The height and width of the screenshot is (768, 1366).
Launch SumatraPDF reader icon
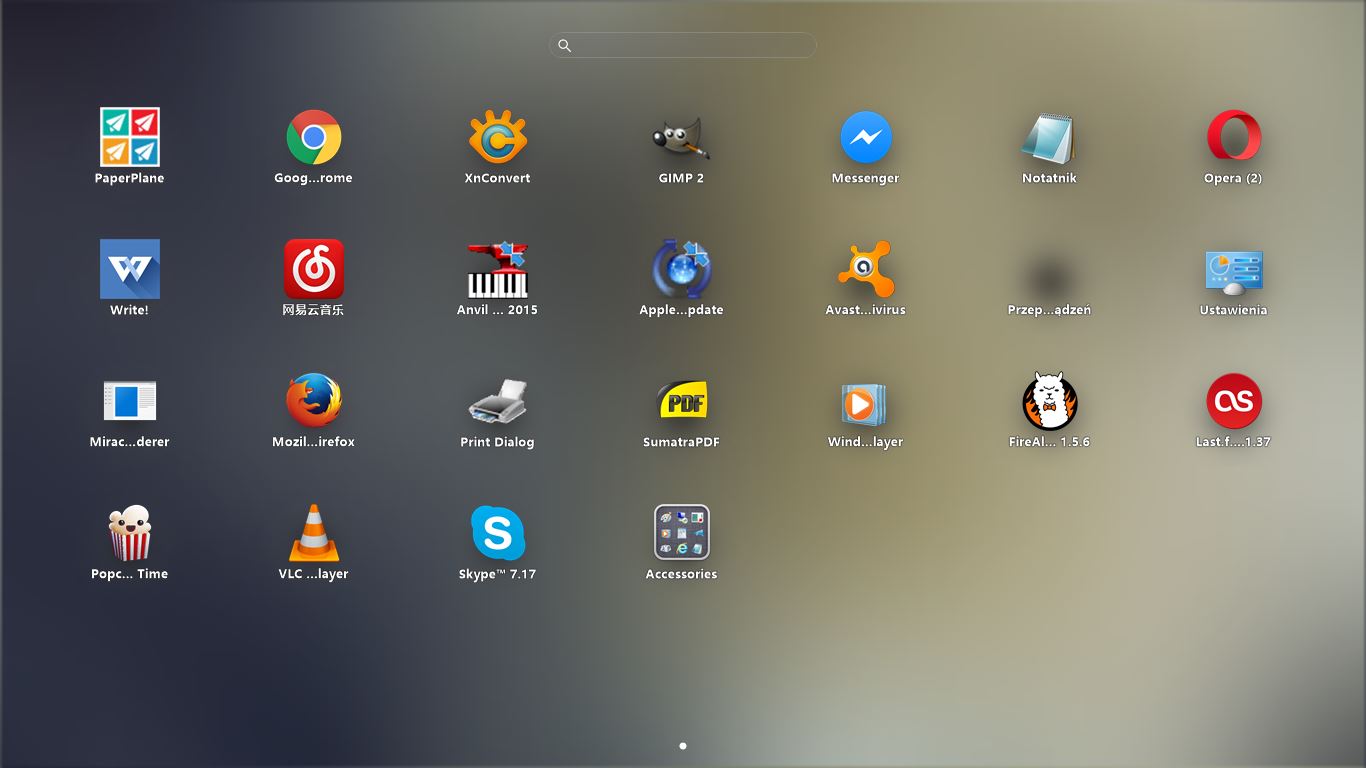pyautogui.click(x=681, y=402)
